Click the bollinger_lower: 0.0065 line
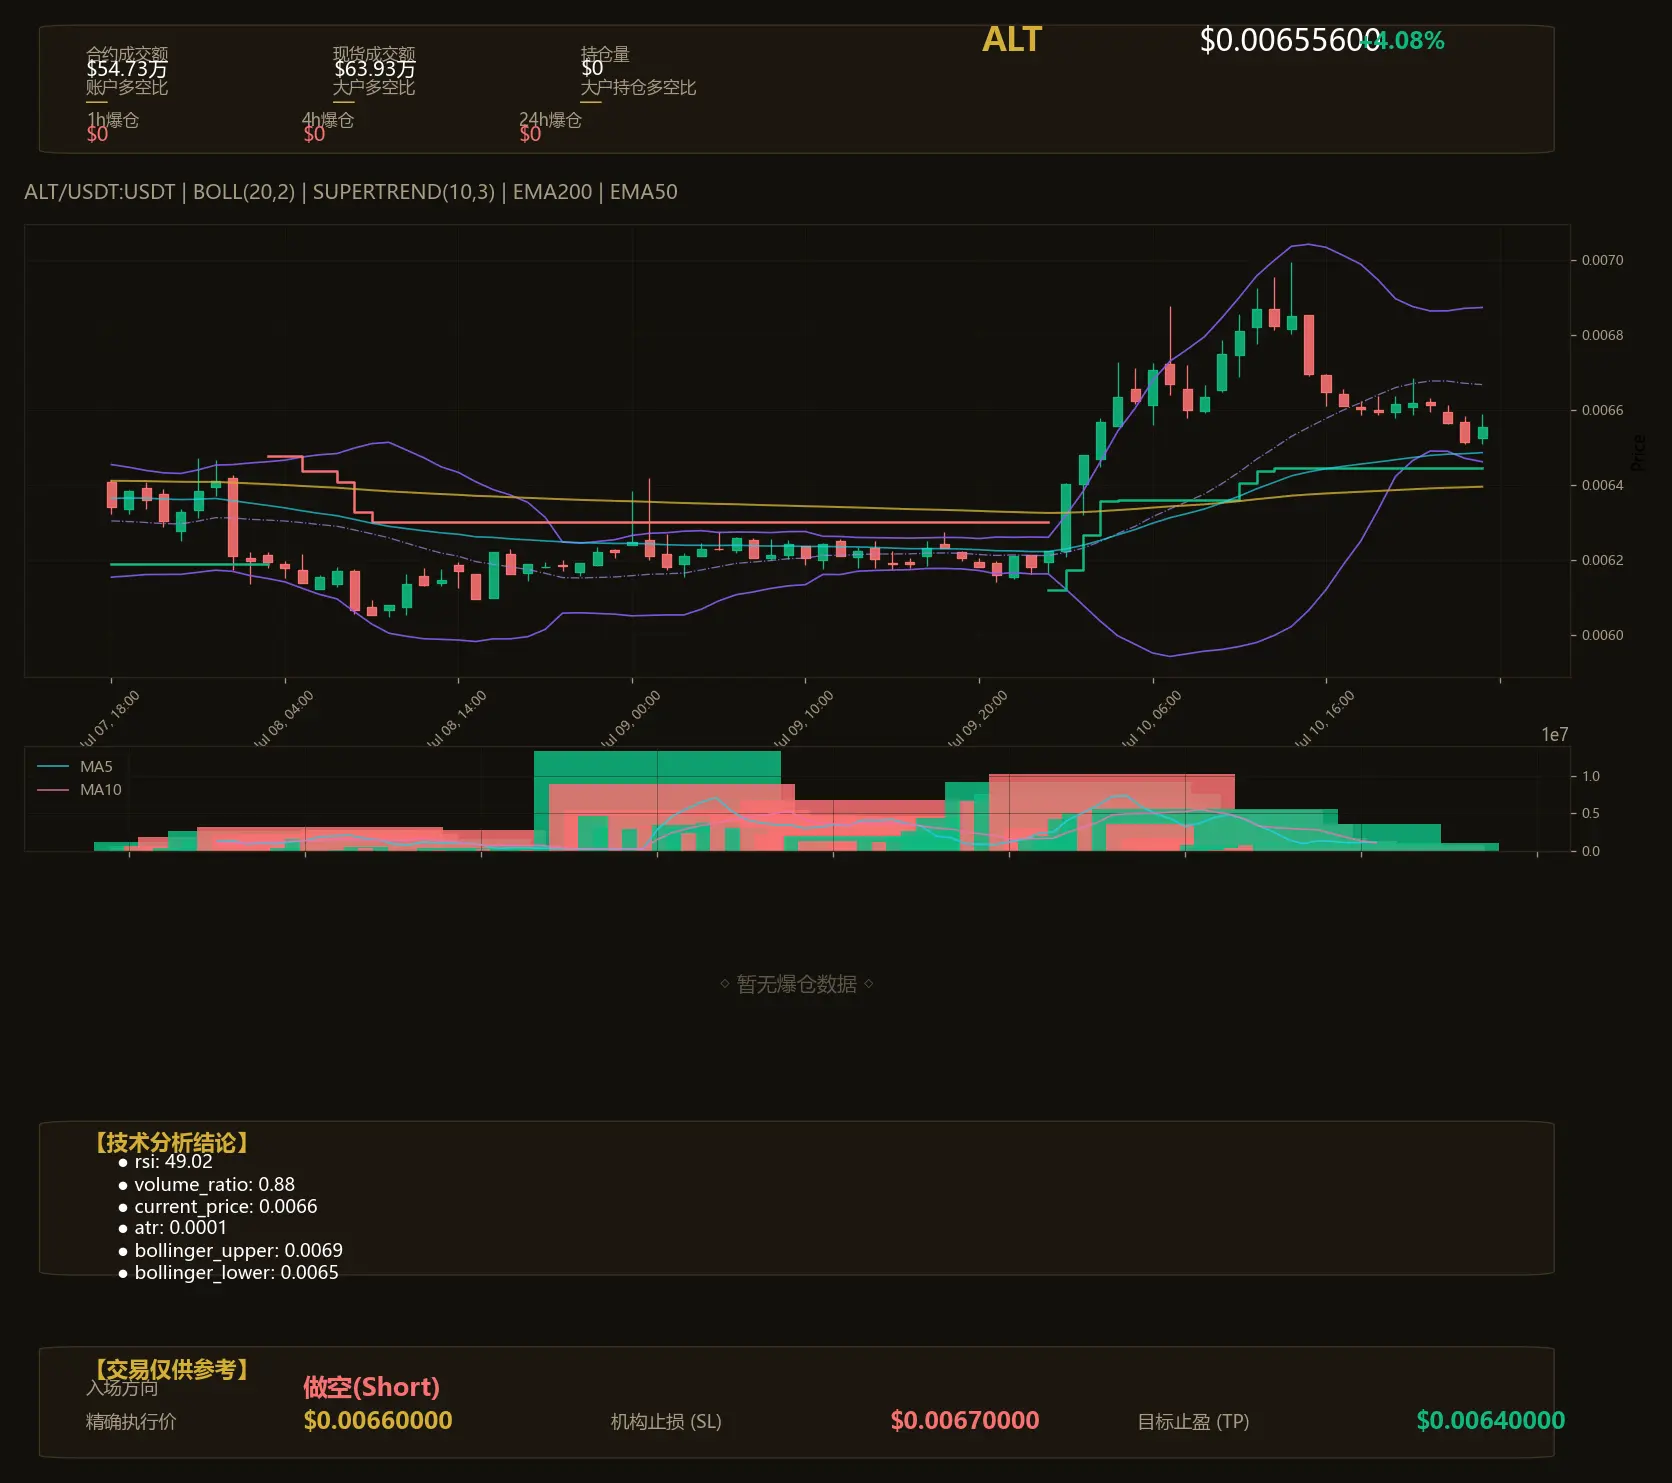 (236, 1273)
